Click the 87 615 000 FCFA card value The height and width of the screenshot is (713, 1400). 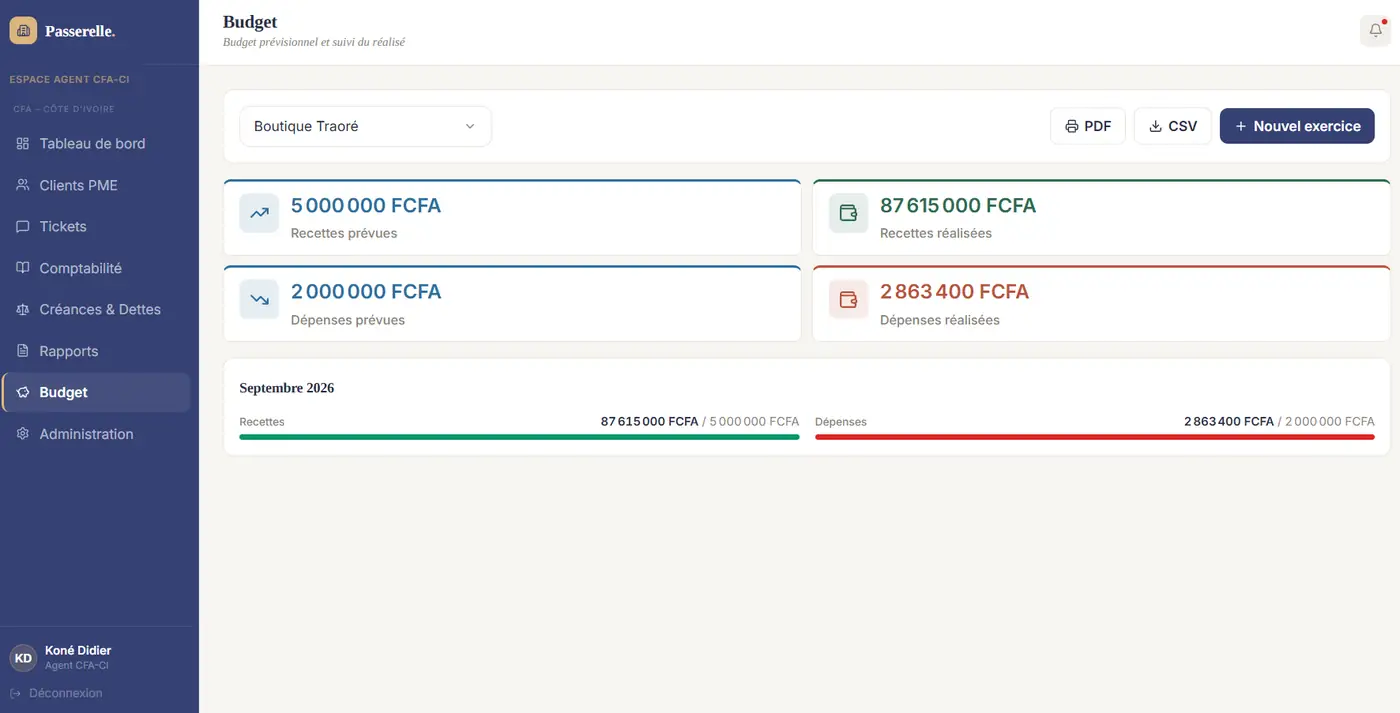coord(958,206)
